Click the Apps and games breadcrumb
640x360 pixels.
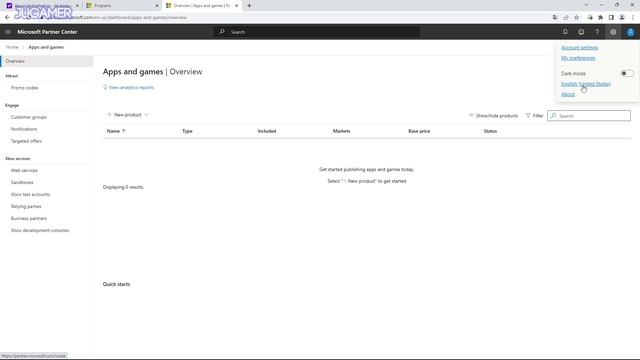point(46,47)
